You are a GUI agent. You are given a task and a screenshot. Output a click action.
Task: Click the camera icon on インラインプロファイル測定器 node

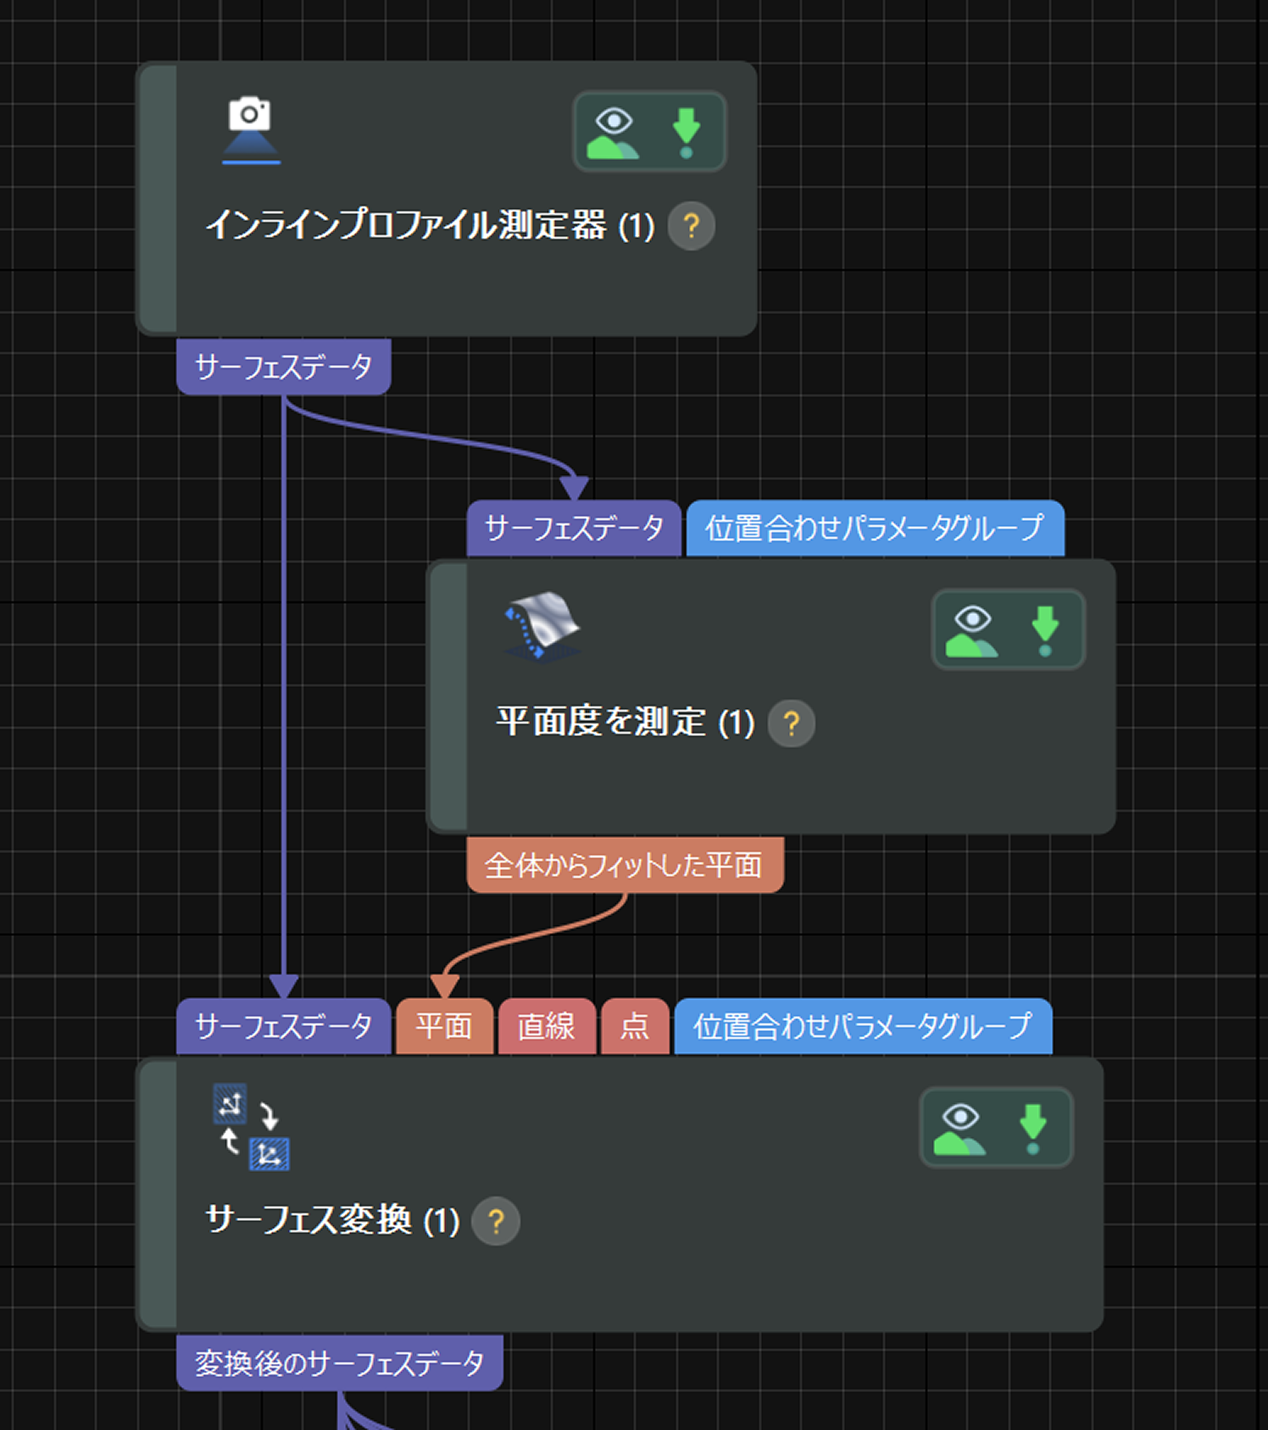(250, 130)
